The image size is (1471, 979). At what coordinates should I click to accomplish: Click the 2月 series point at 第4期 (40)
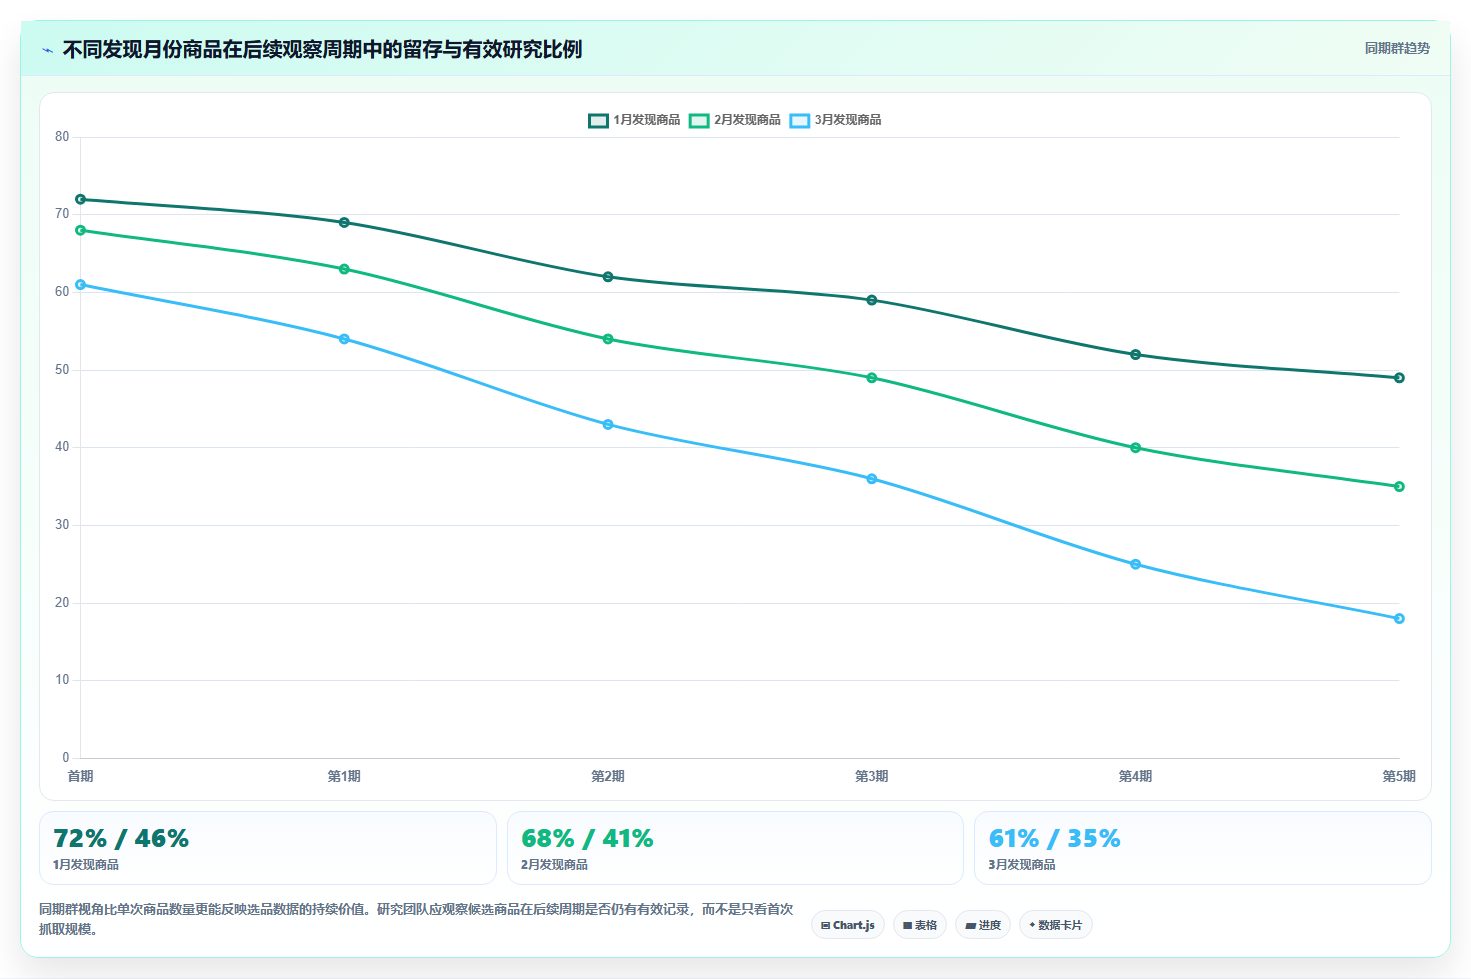click(x=1135, y=448)
